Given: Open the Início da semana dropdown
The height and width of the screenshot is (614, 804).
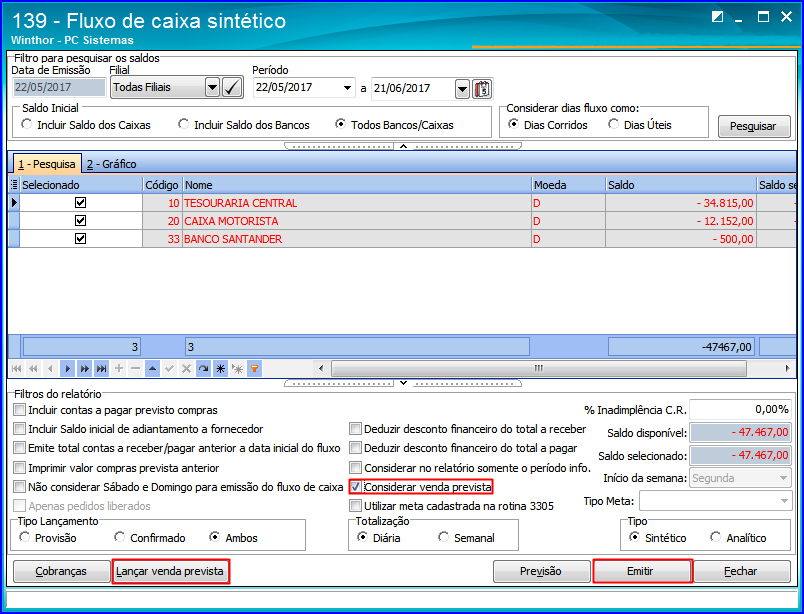Looking at the screenshot, I should [x=783, y=478].
